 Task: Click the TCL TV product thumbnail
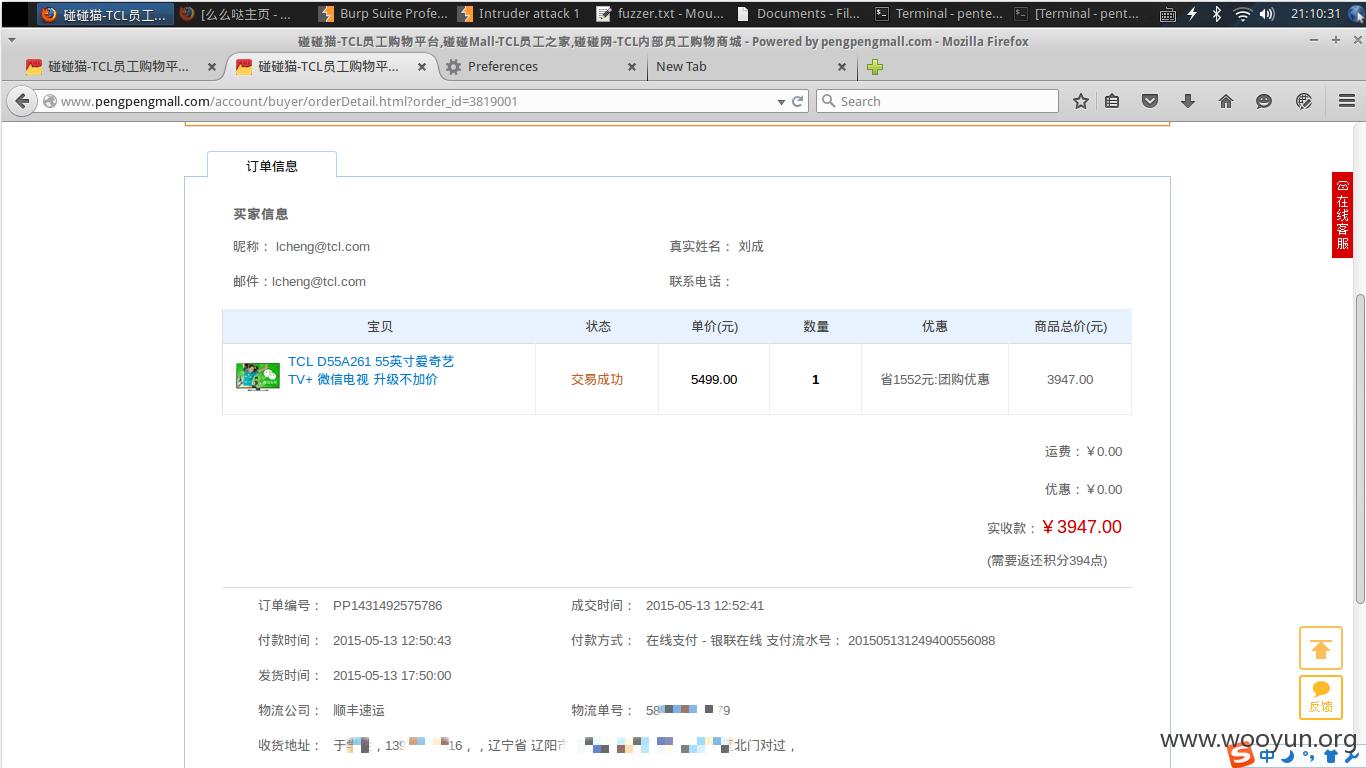tap(258, 376)
